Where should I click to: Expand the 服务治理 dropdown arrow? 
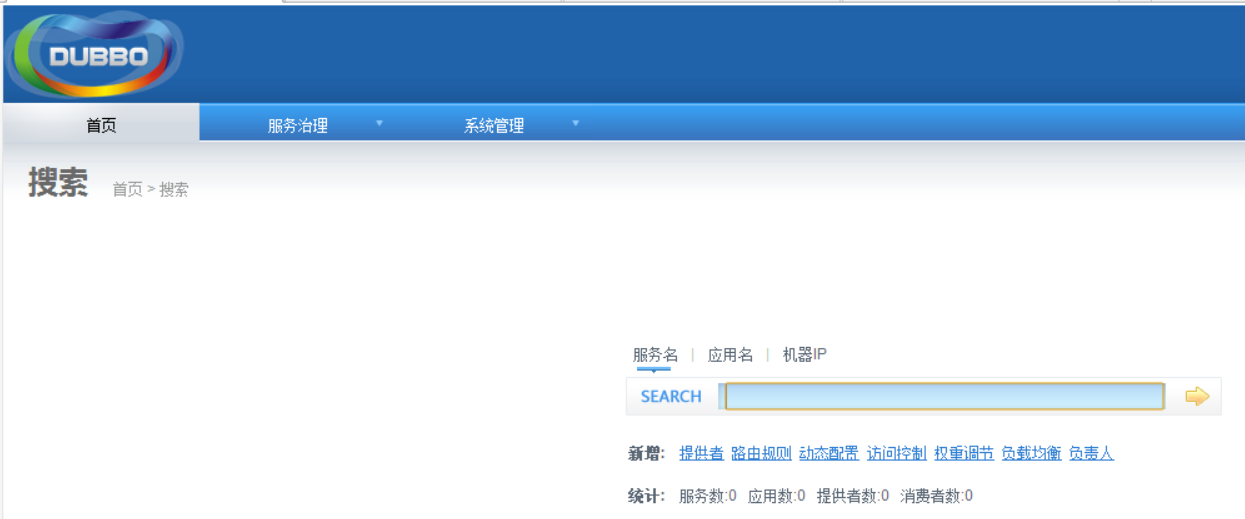[x=379, y=124]
